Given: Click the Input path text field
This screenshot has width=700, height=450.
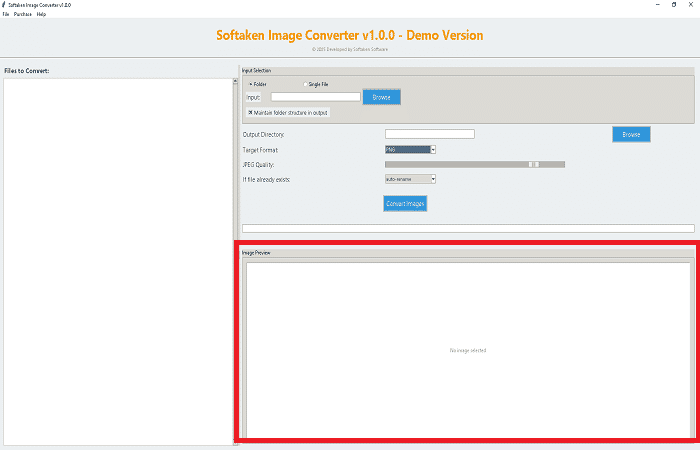Looking at the screenshot, I should click(316, 97).
